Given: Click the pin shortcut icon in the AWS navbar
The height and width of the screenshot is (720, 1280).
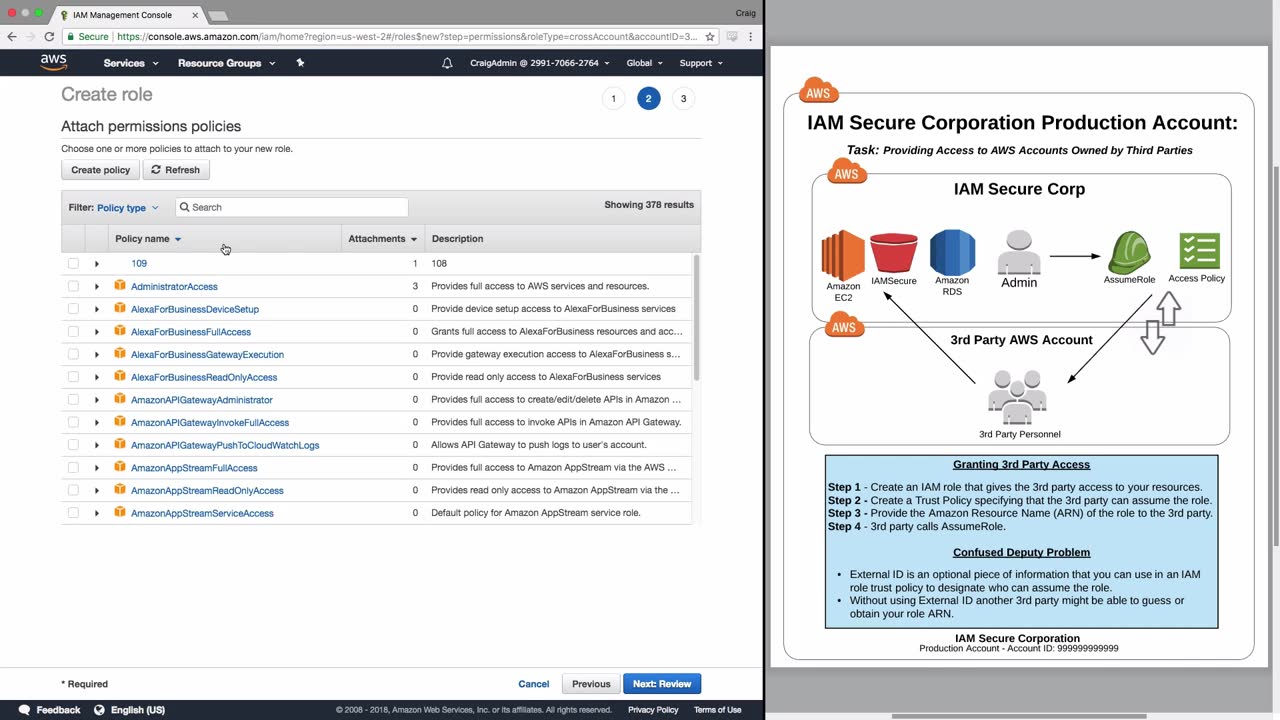Looking at the screenshot, I should tap(300, 63).
